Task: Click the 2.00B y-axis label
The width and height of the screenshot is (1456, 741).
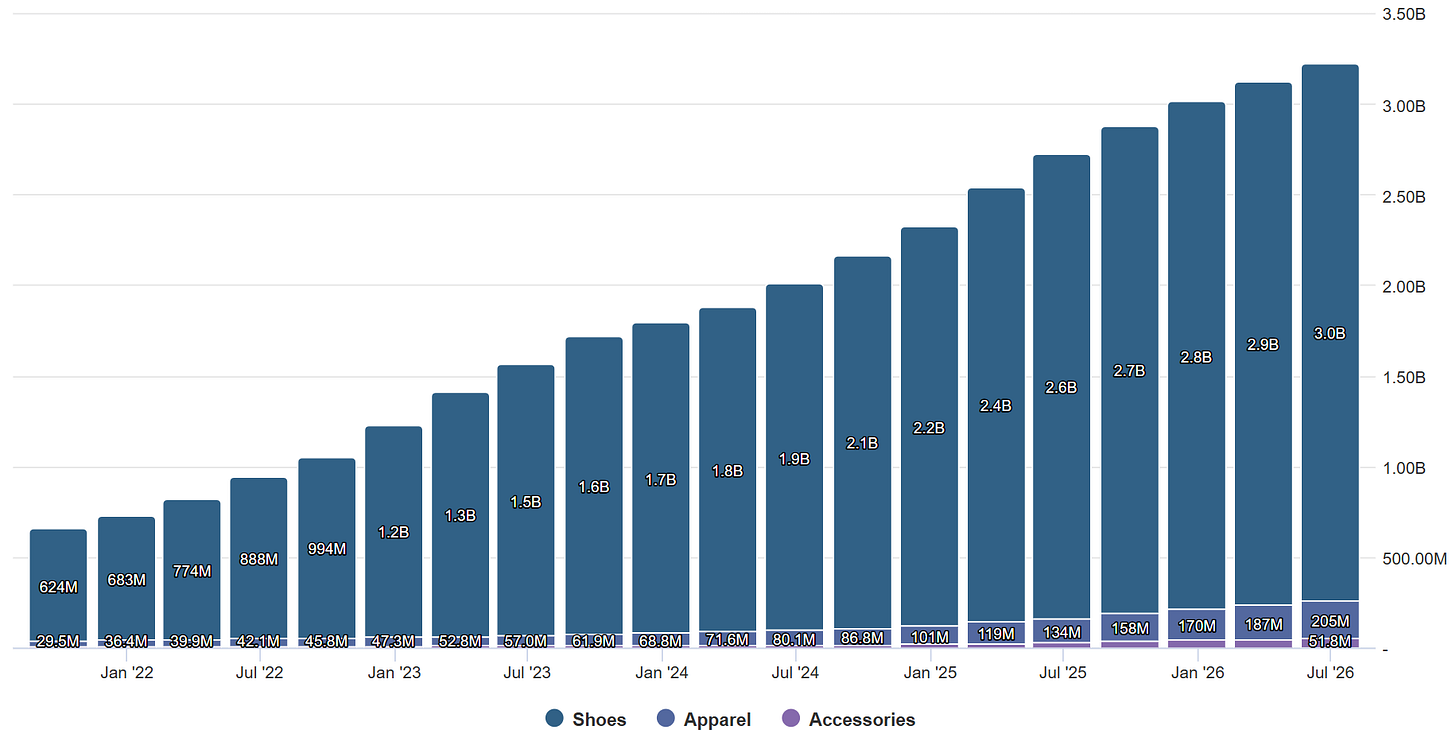Action: tap(1404, 287)
